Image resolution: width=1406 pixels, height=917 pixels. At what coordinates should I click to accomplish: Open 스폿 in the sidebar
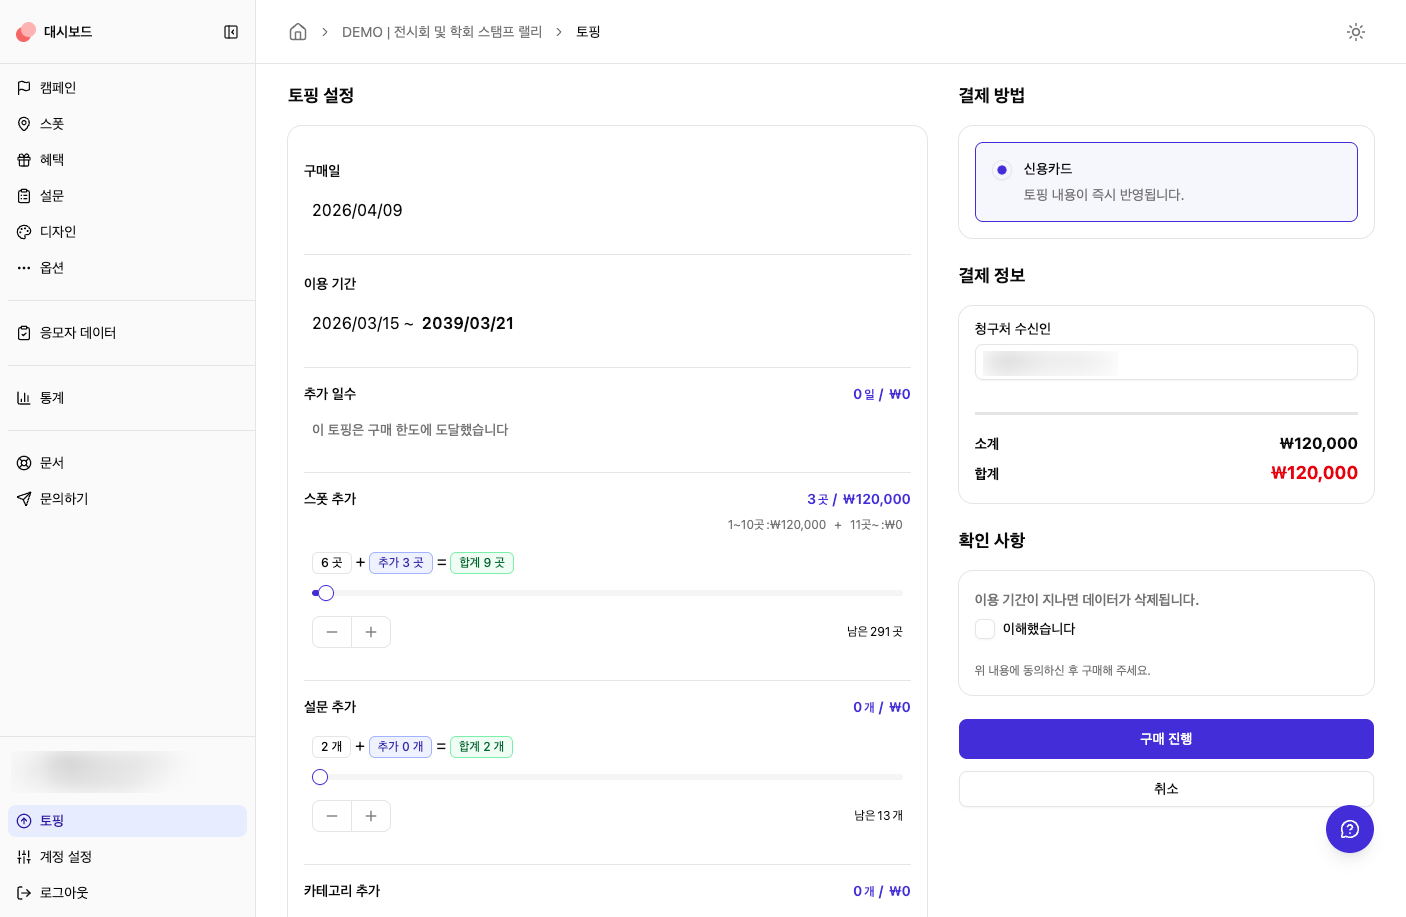[x=127, y=124]
